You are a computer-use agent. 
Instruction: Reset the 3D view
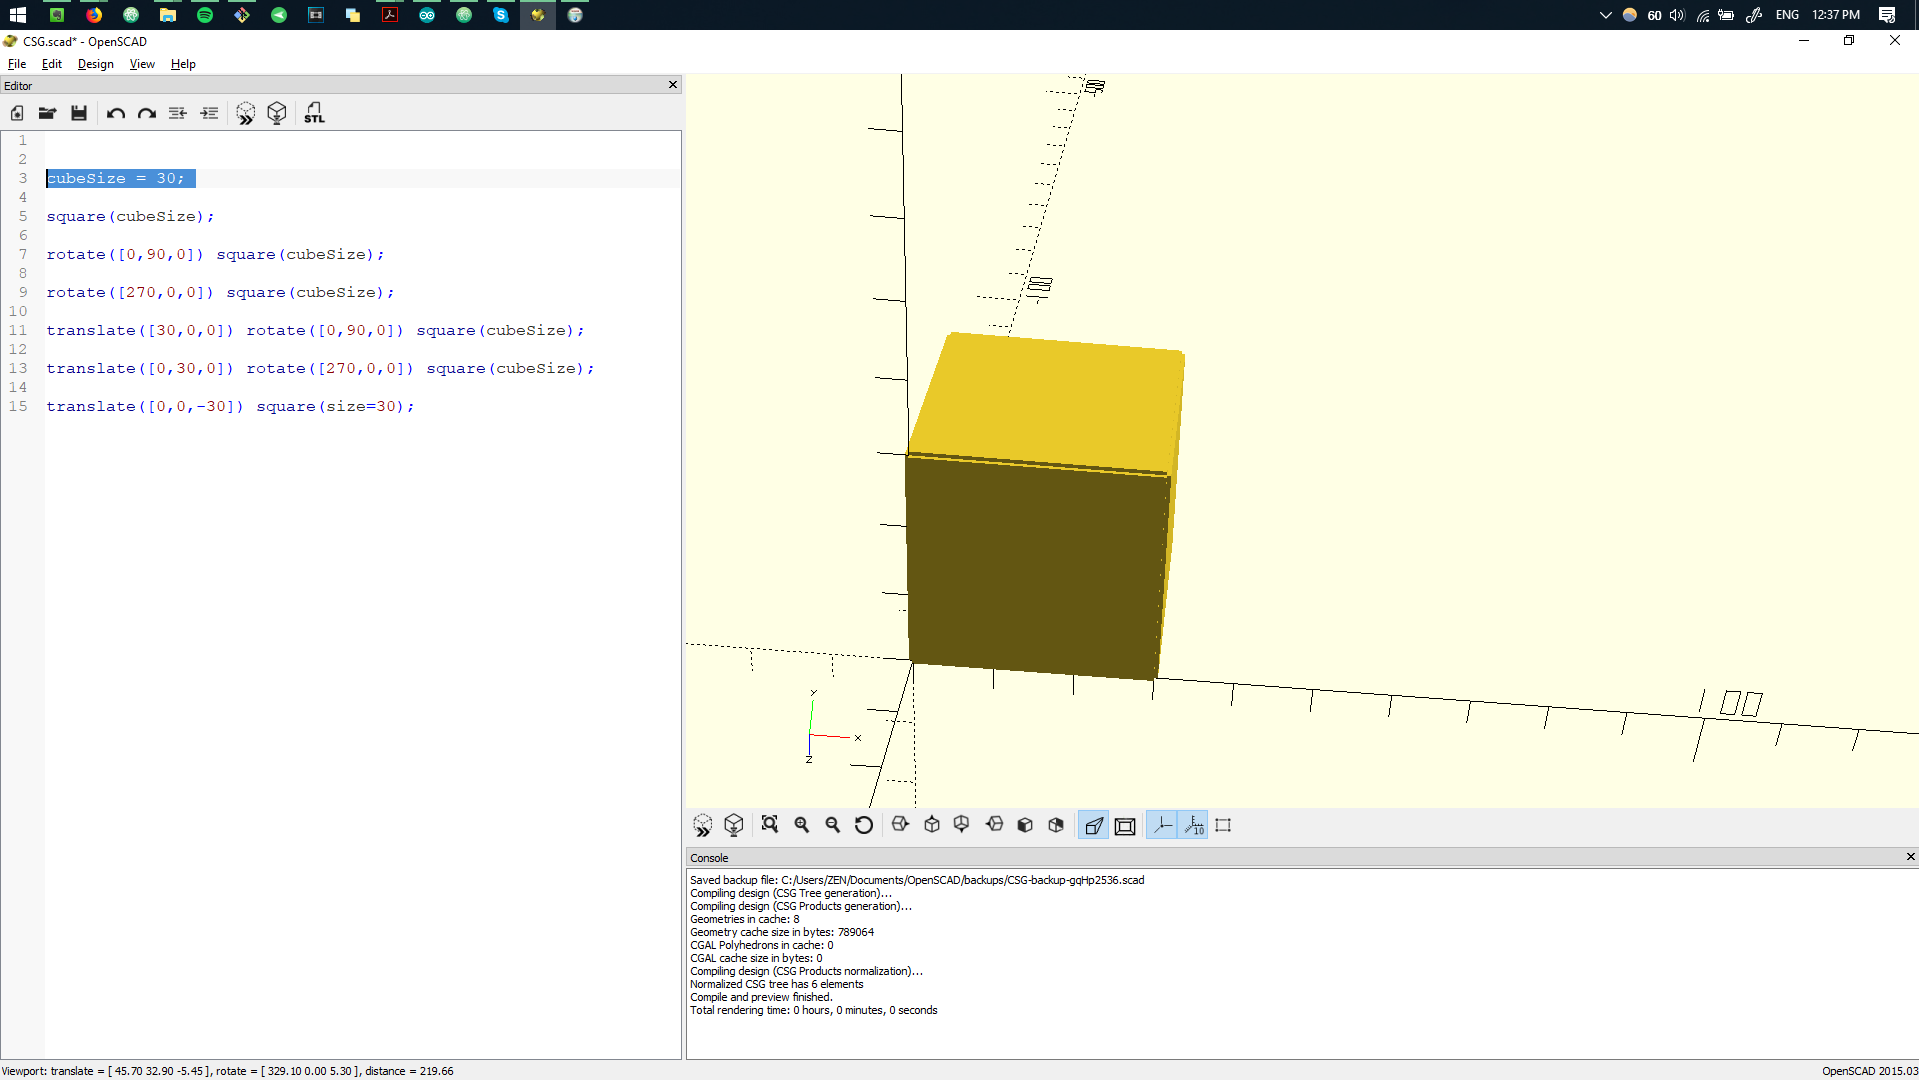[864, 825]
